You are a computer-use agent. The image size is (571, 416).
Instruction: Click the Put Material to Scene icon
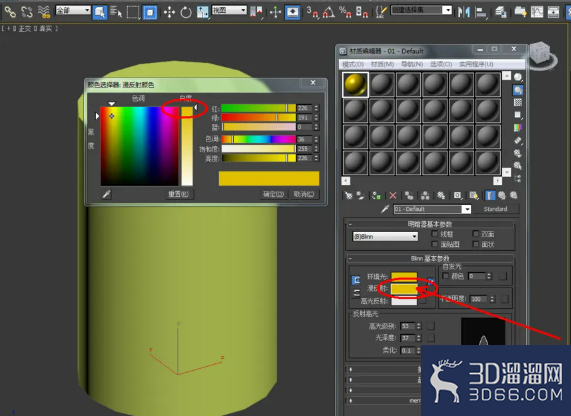tap(360, 196)
